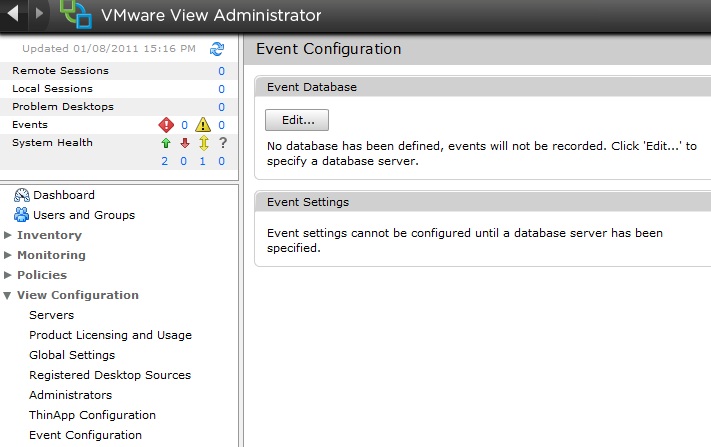Open Users and Groups
The image size is (711, 447).
click(x=84, y=215)
